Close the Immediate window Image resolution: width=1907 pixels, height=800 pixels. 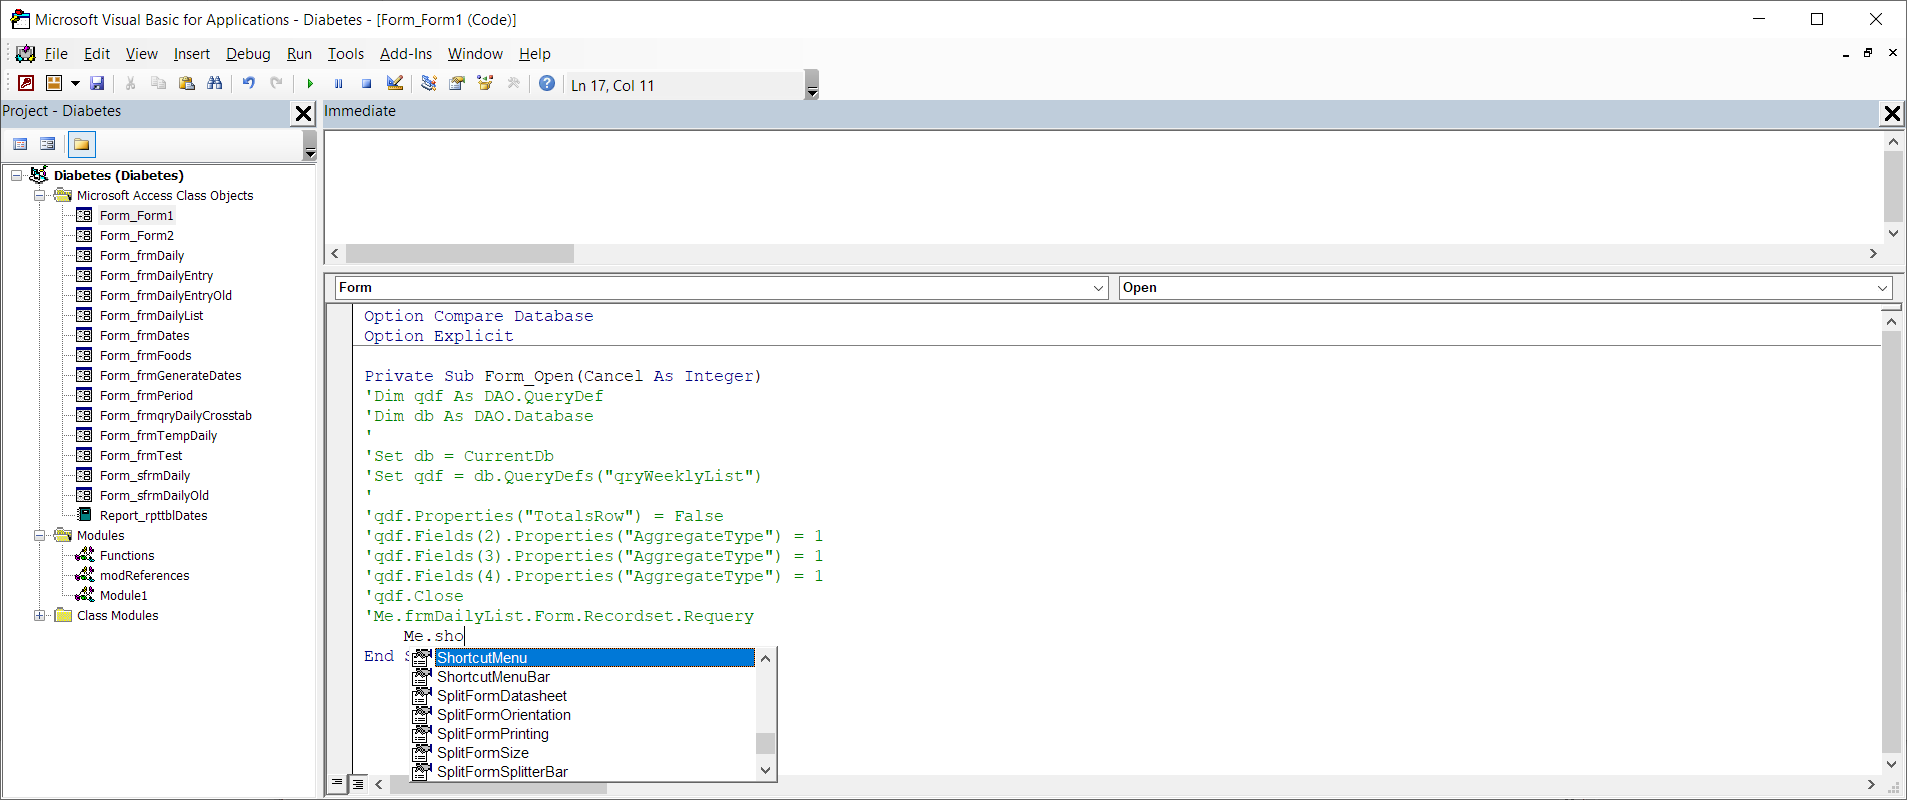click(1892, 113)
